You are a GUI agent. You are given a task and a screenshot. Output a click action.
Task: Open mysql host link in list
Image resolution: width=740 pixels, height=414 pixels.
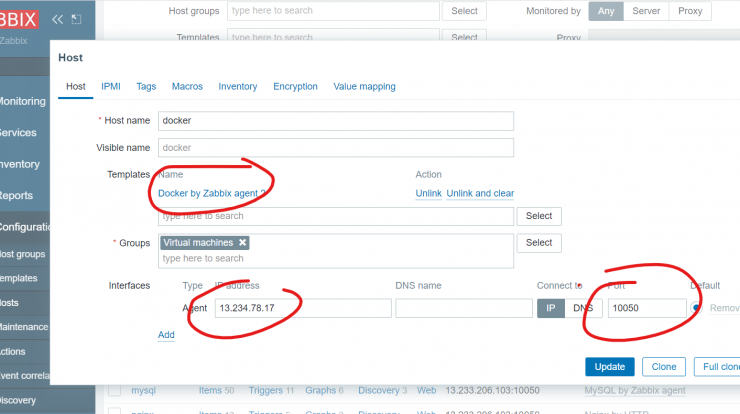(143, 390)
